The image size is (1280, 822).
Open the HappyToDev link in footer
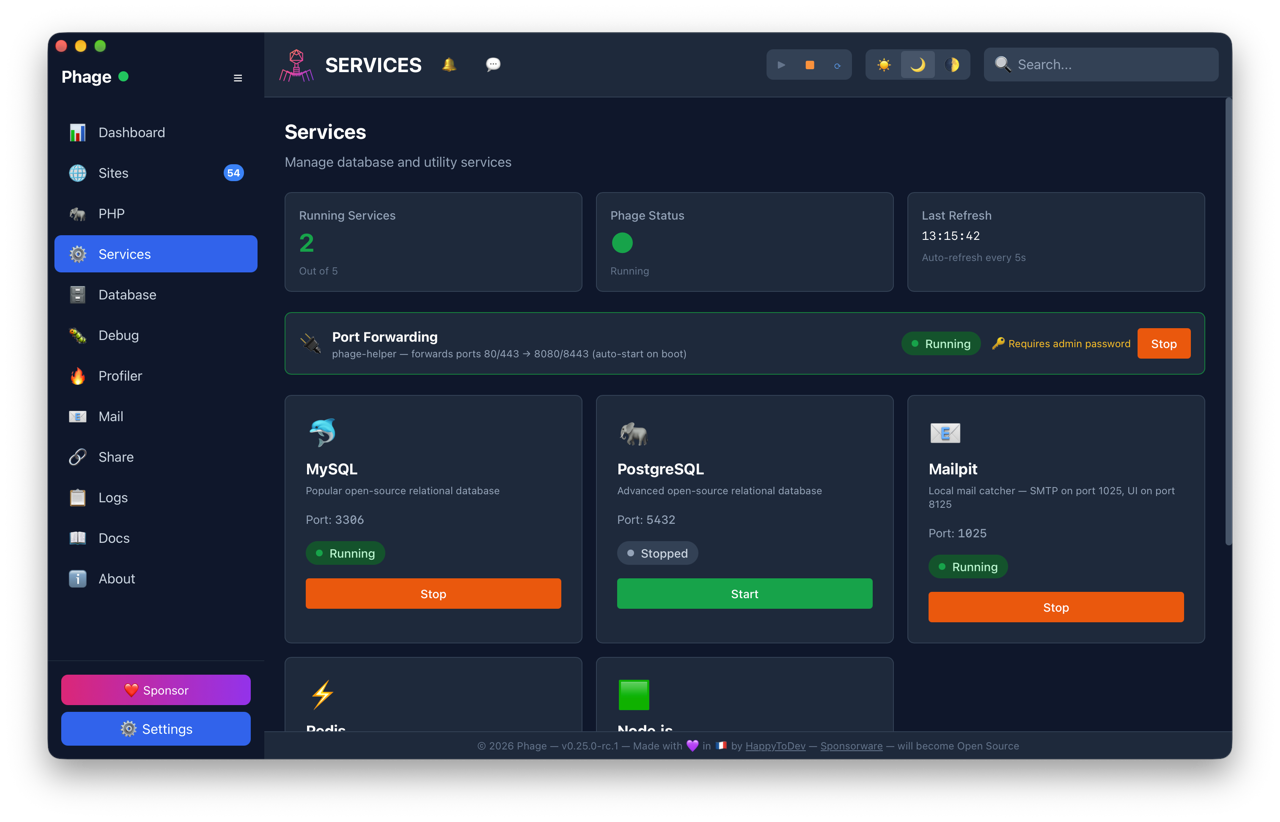click(x=775, y=746)
